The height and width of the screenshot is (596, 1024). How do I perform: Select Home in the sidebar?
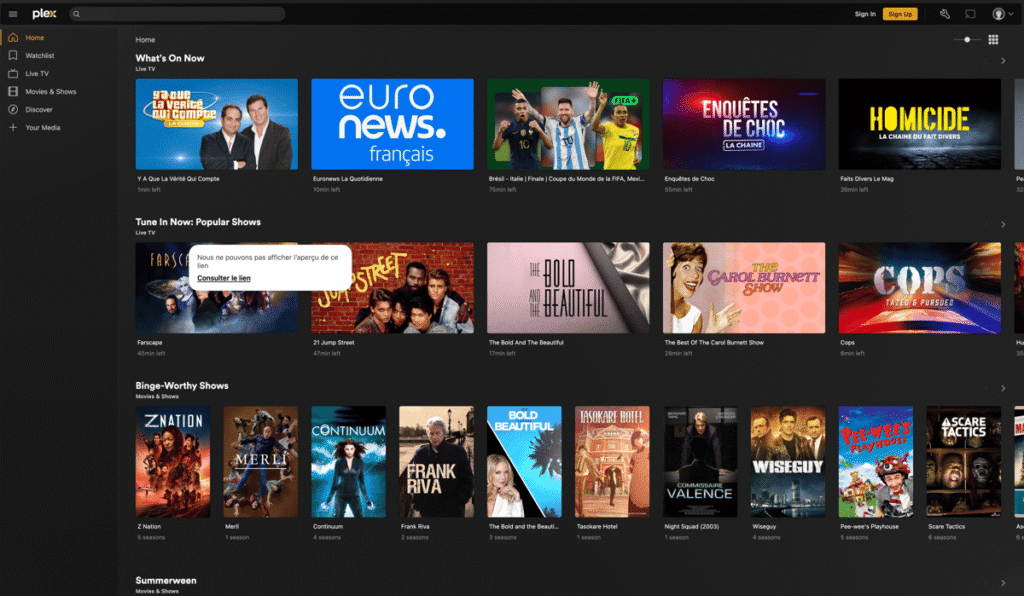[35, 38]
